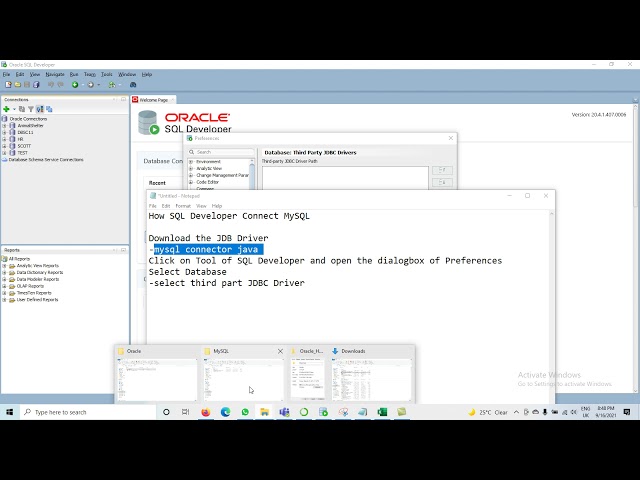The height and width of the screenshot is (480, 640).
Task: Expand Analytic View Reports folder
Action: (x=4, y=266)
